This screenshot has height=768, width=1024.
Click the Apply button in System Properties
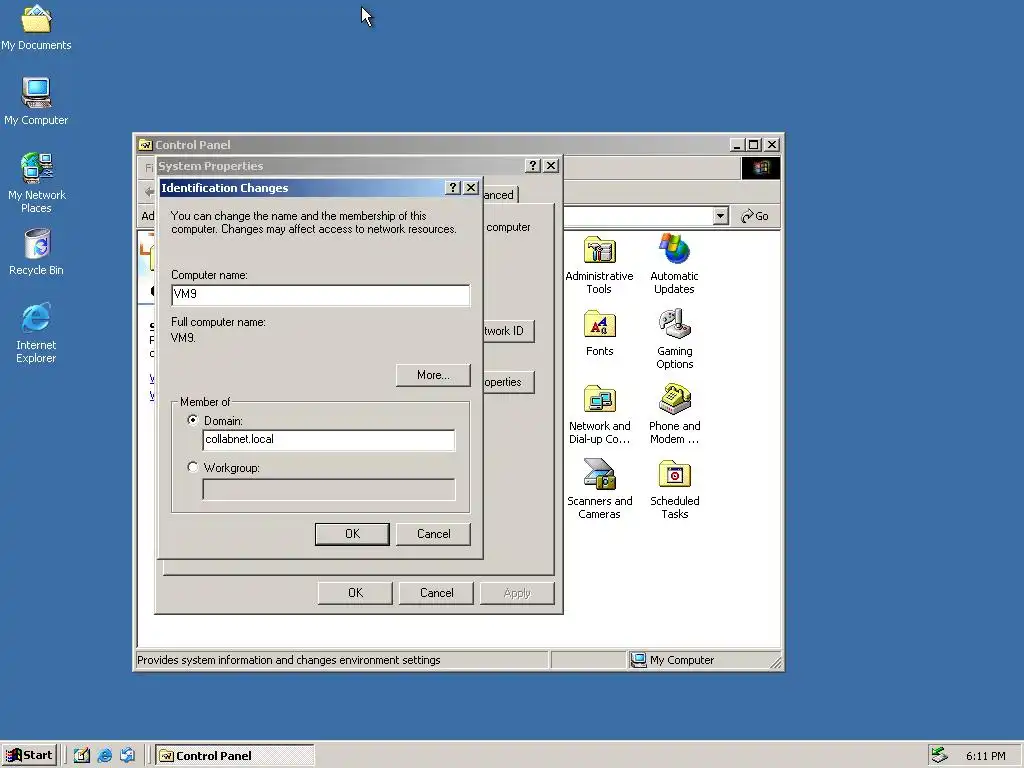(517, 593)
